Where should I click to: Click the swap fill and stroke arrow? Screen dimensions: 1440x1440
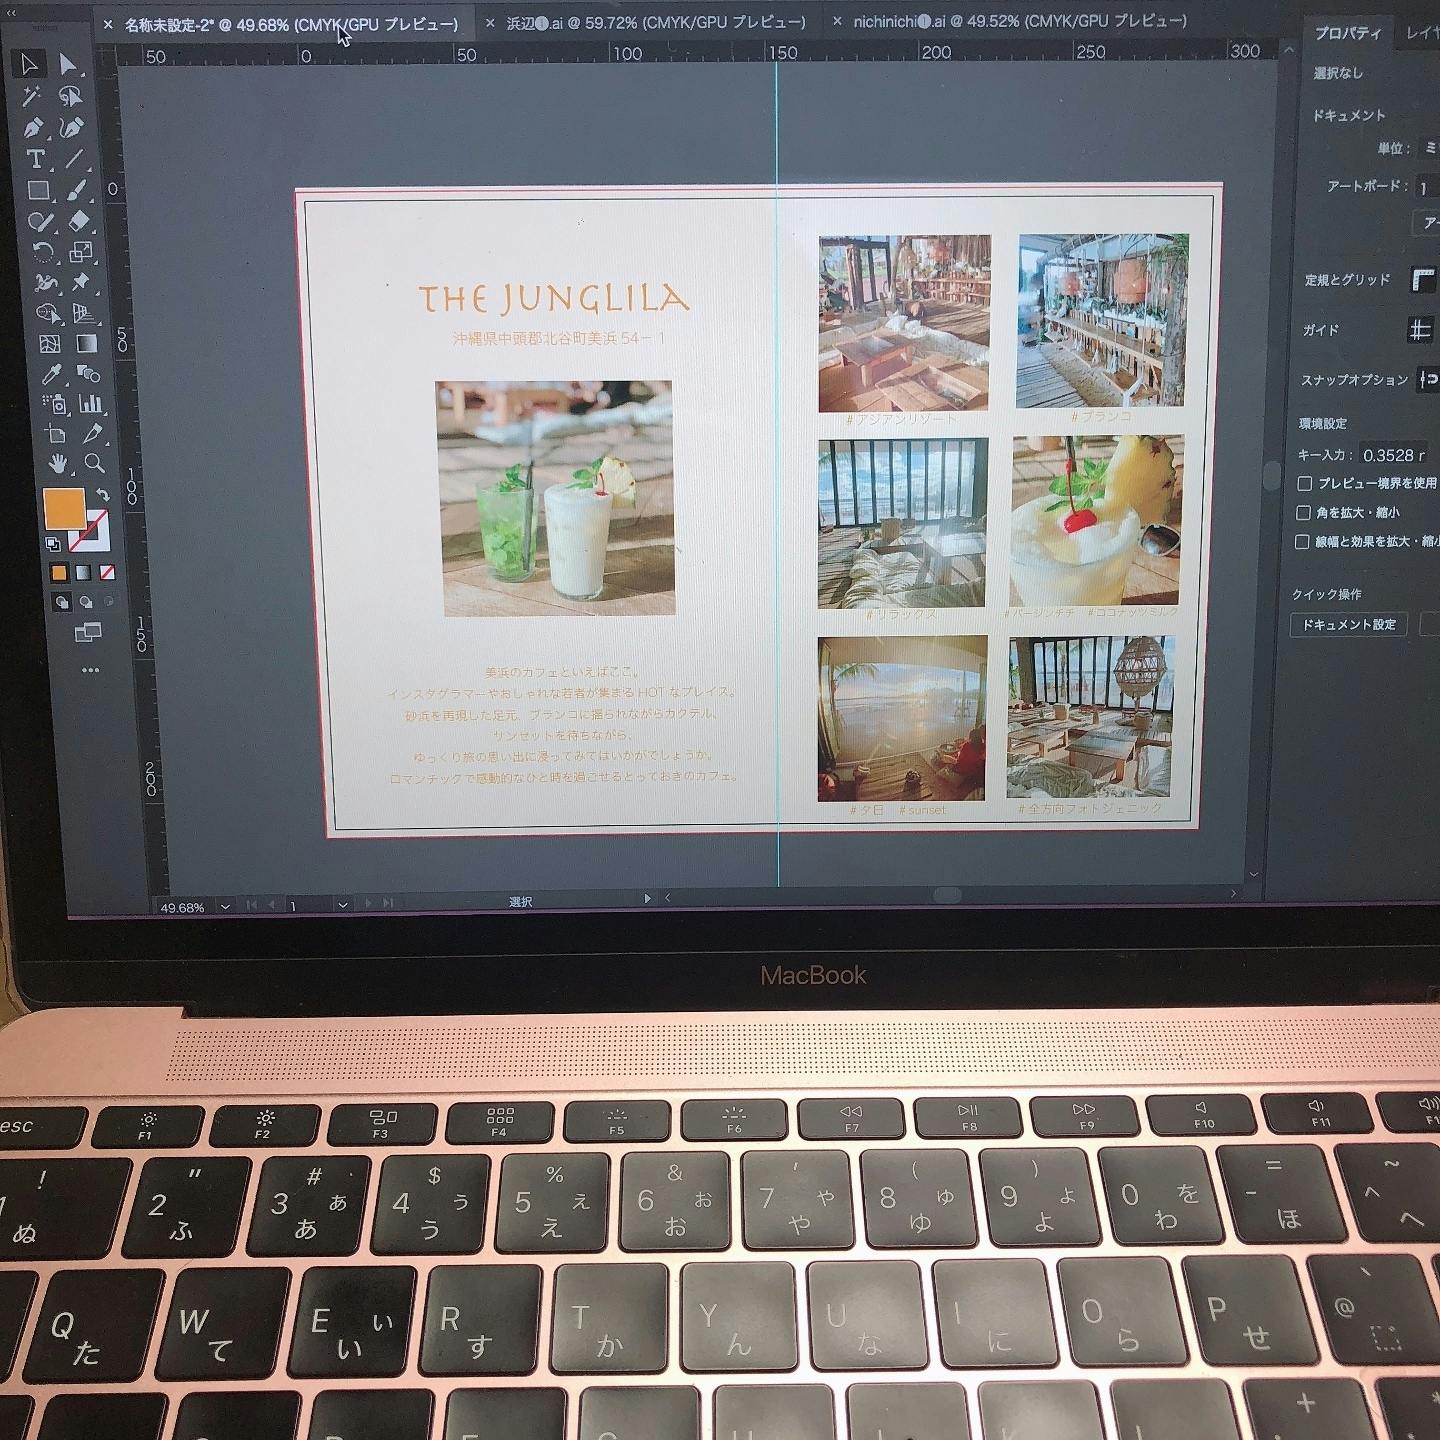[x=102, y=495]
